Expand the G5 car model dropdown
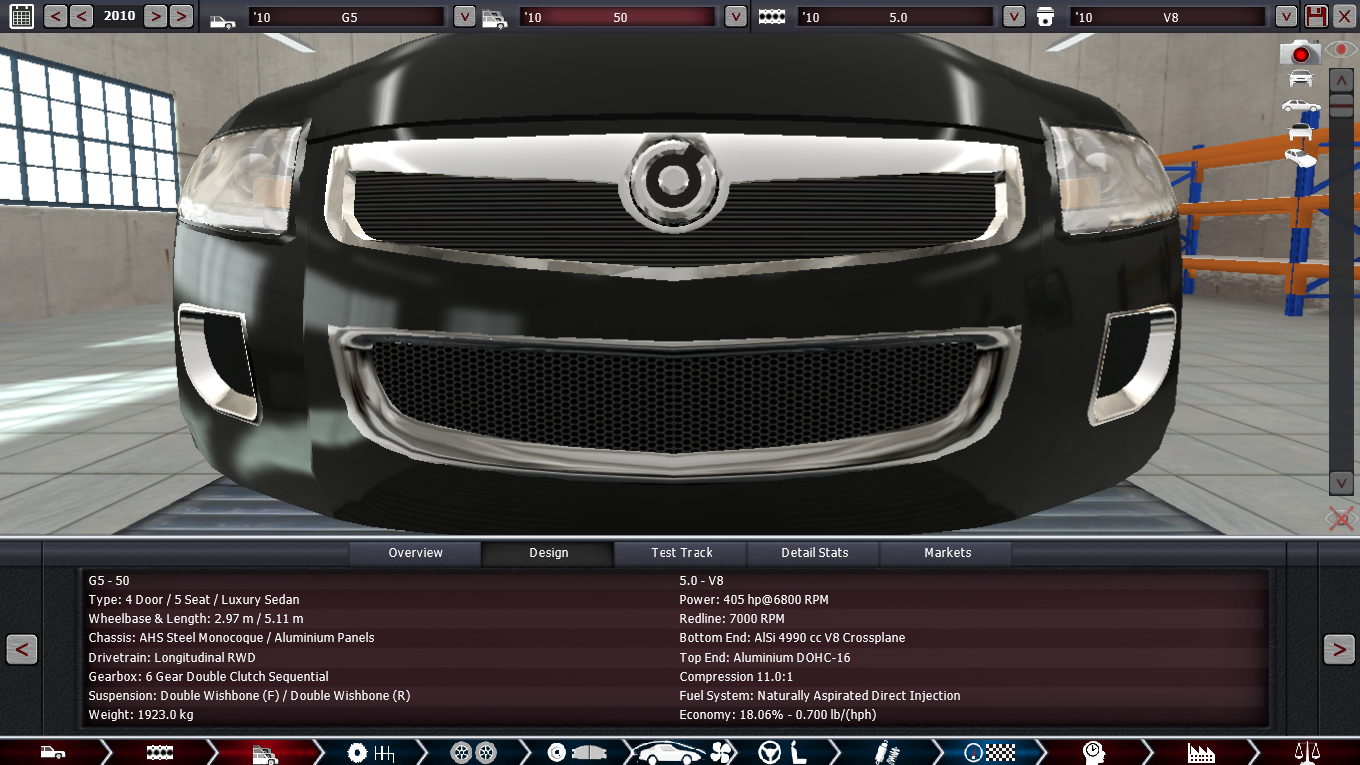 (x=464, y=17)
